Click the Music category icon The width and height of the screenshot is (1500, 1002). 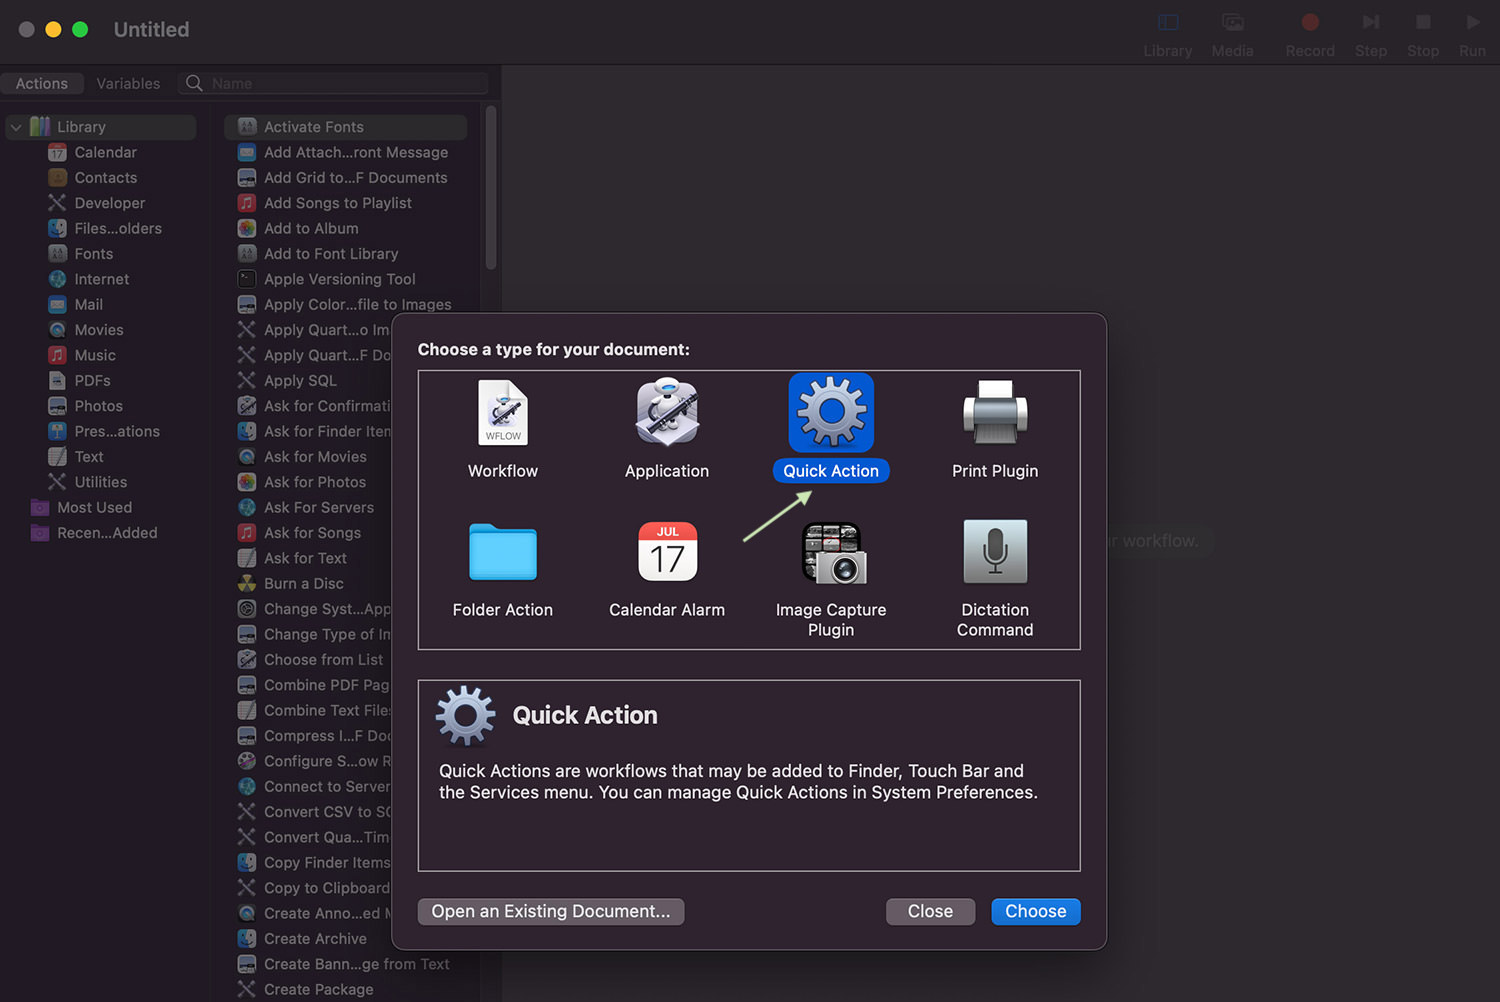tap(58, 355)
